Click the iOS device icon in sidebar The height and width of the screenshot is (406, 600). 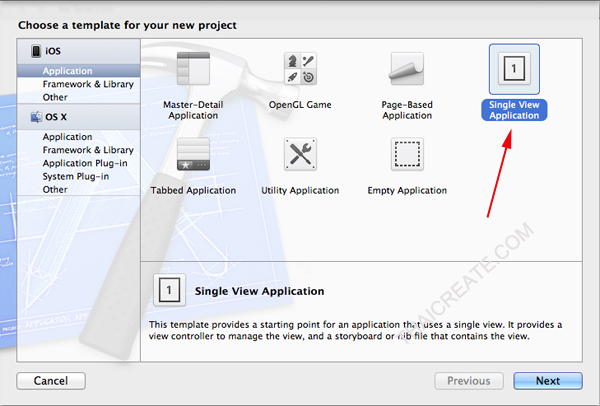36,51
